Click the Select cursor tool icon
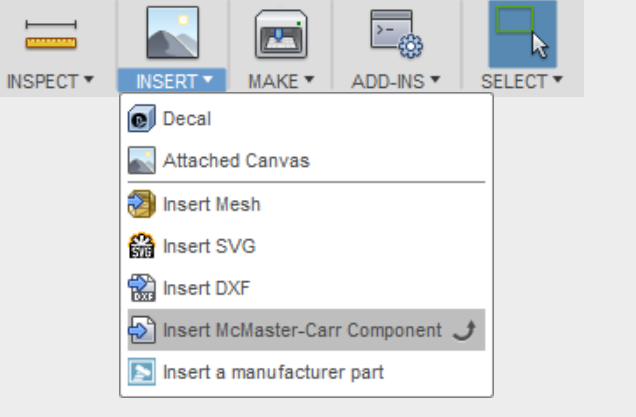This screenshot has width=636, height=417. [x=522, y=33]
